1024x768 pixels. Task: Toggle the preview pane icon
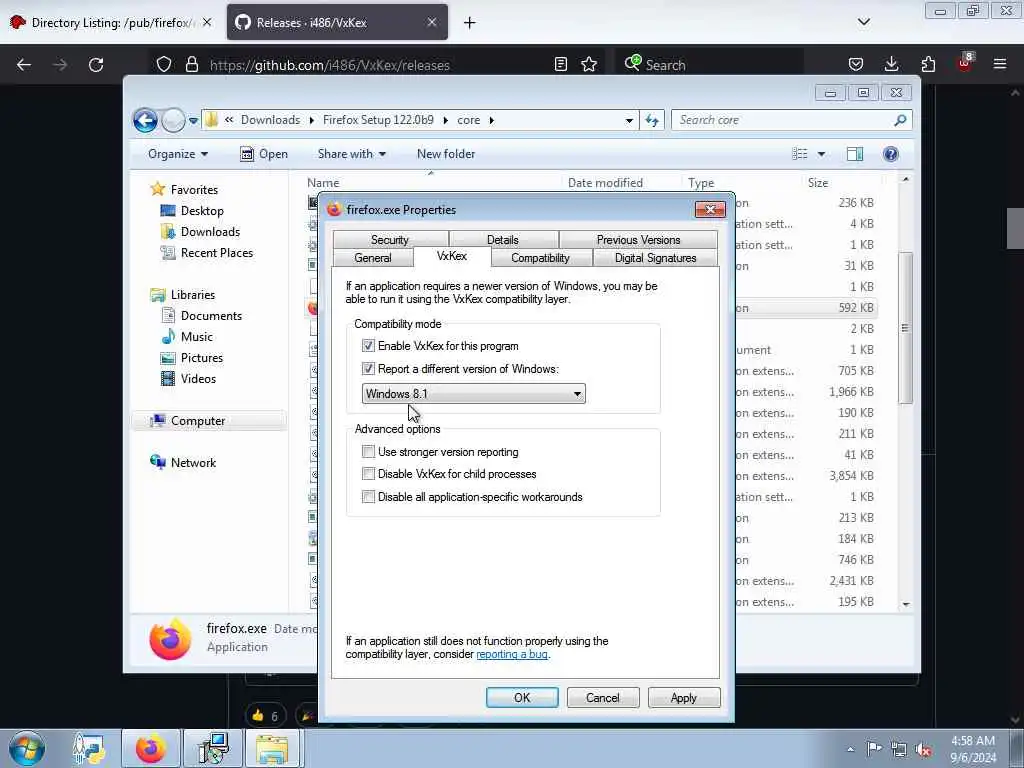(855, 154)
